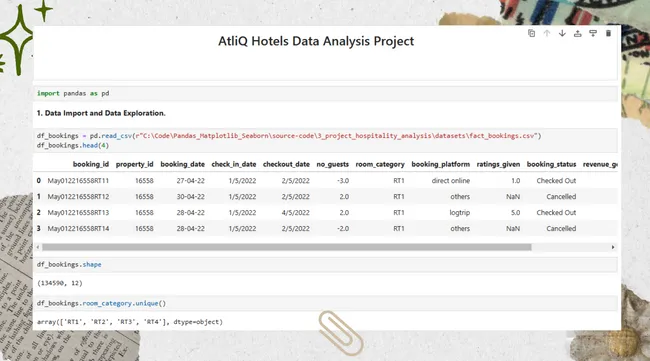Click the no_guests column header
The width and height of the screenshot is (650, 361).
332,164
